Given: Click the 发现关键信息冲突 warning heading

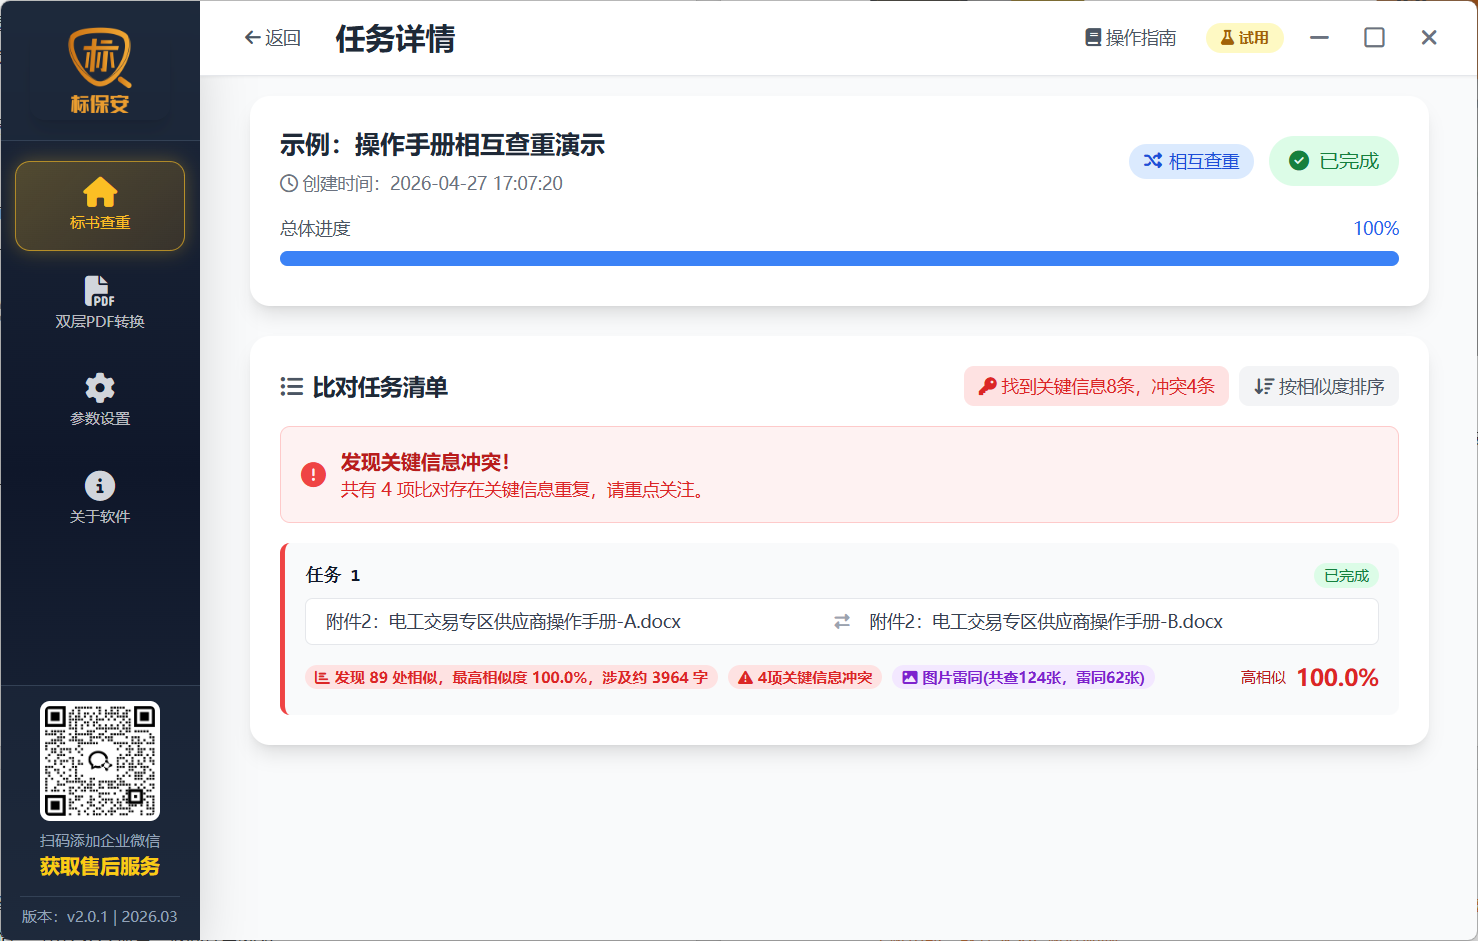Looking at the screenshot, I should (425, 462).
